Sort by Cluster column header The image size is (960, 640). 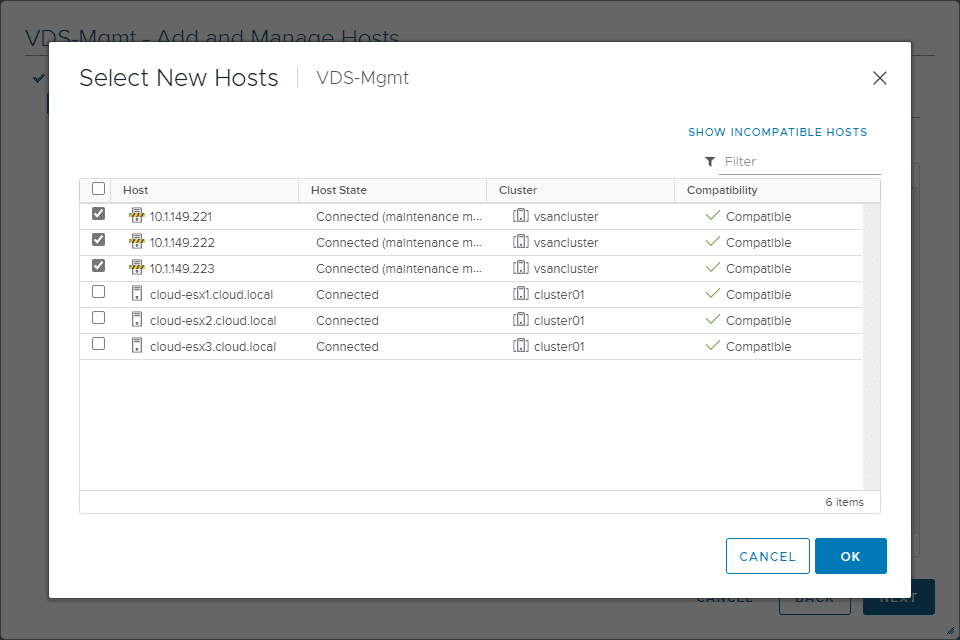[x=518, y=190]
